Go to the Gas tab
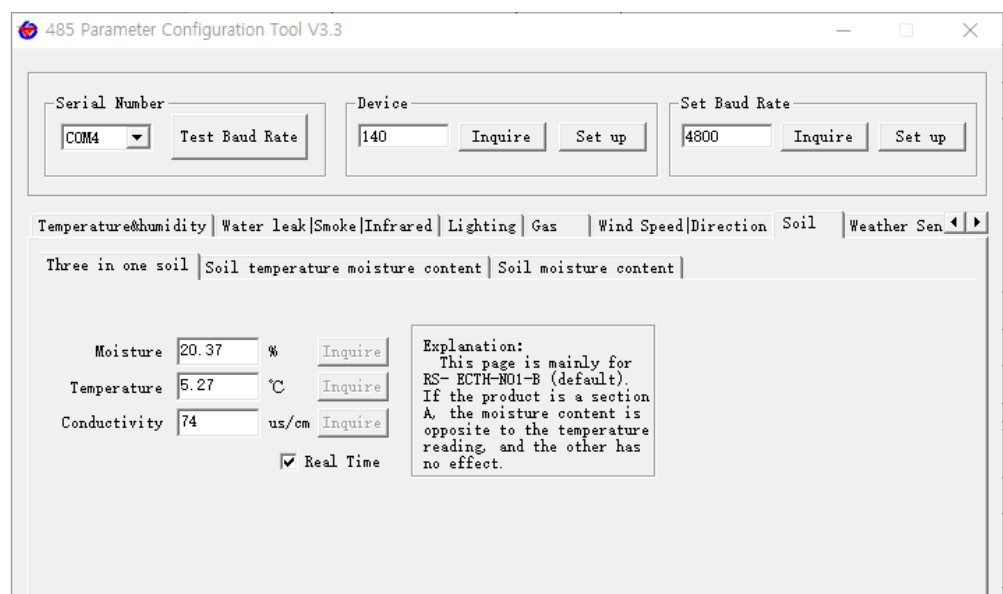This screenshot has width=1003, height=594. point(557,226)
